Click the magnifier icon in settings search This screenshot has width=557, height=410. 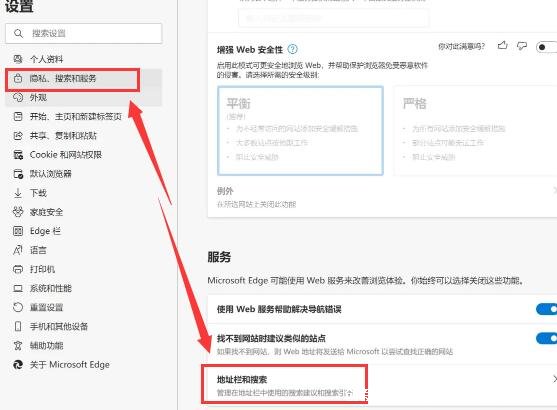coord(18,33)
